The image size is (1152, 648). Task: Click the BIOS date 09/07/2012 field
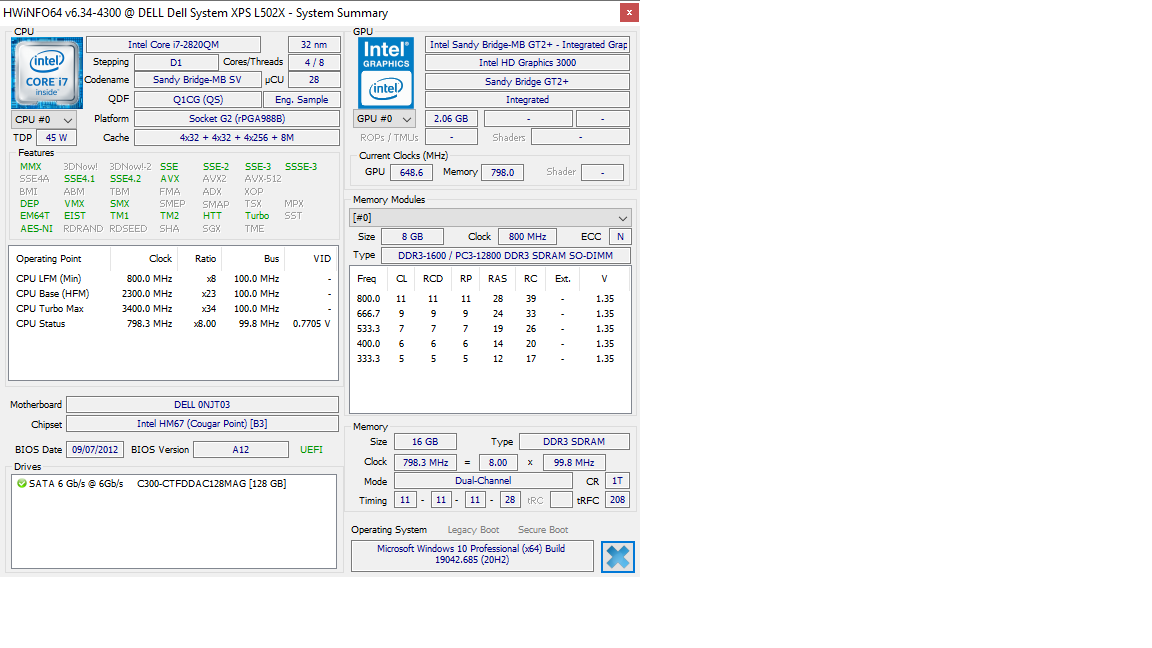95,450
